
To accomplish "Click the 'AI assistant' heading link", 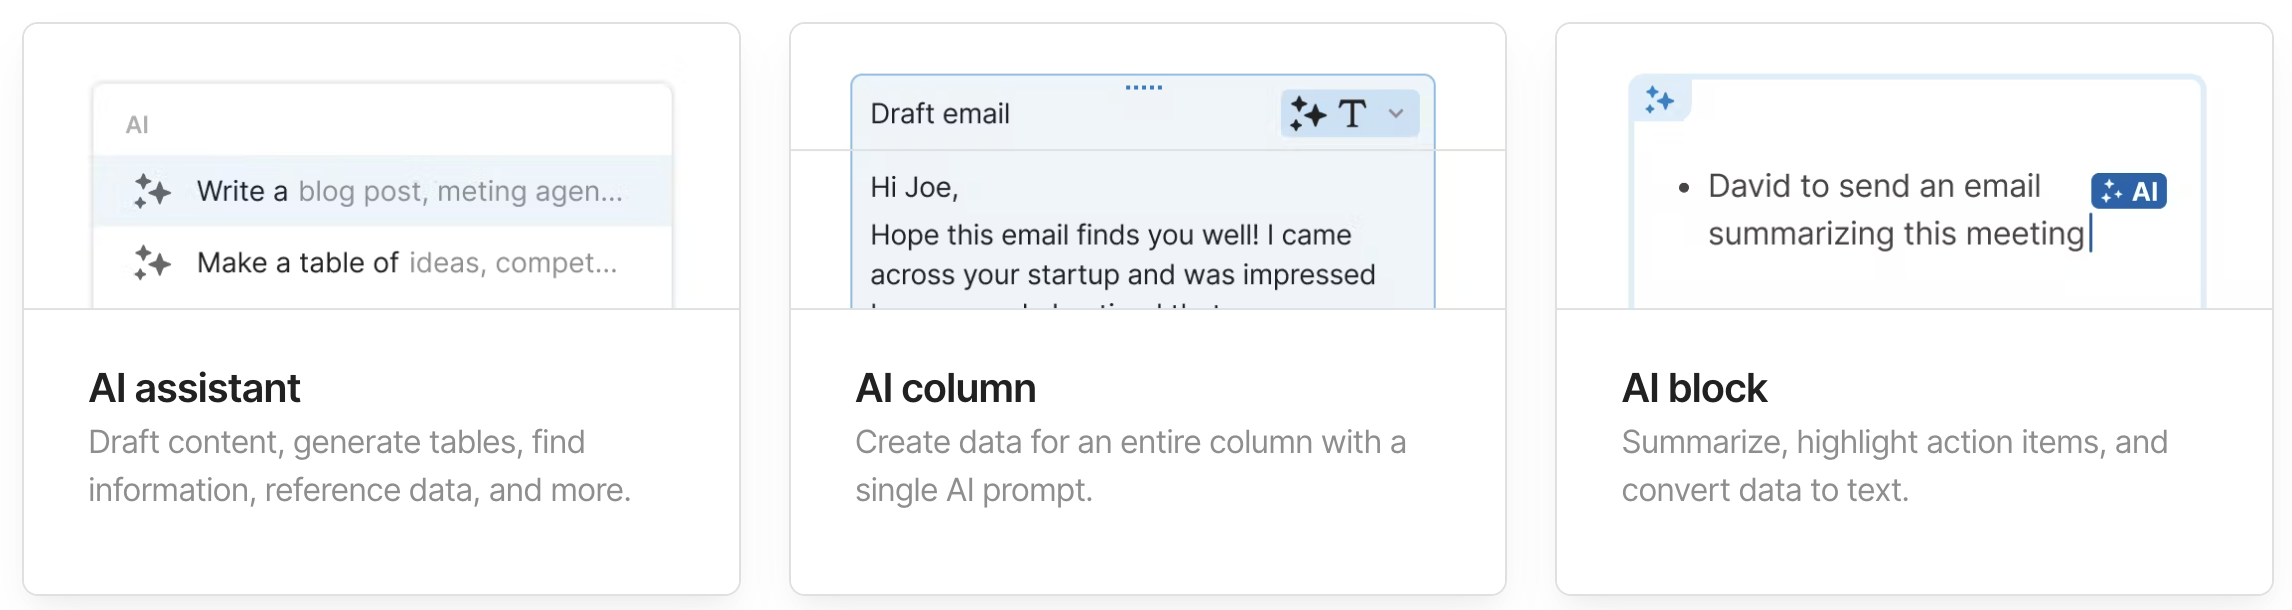I will tap(196, 388).
